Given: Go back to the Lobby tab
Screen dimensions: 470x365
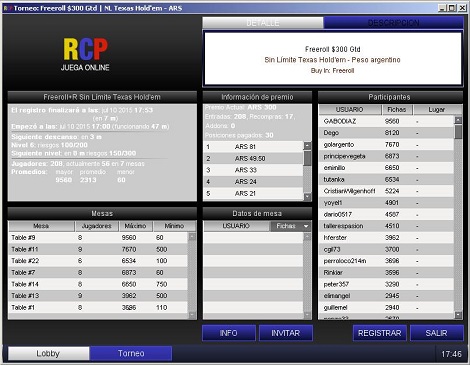Looking at the screenshot, I should (x=49, y=353).
